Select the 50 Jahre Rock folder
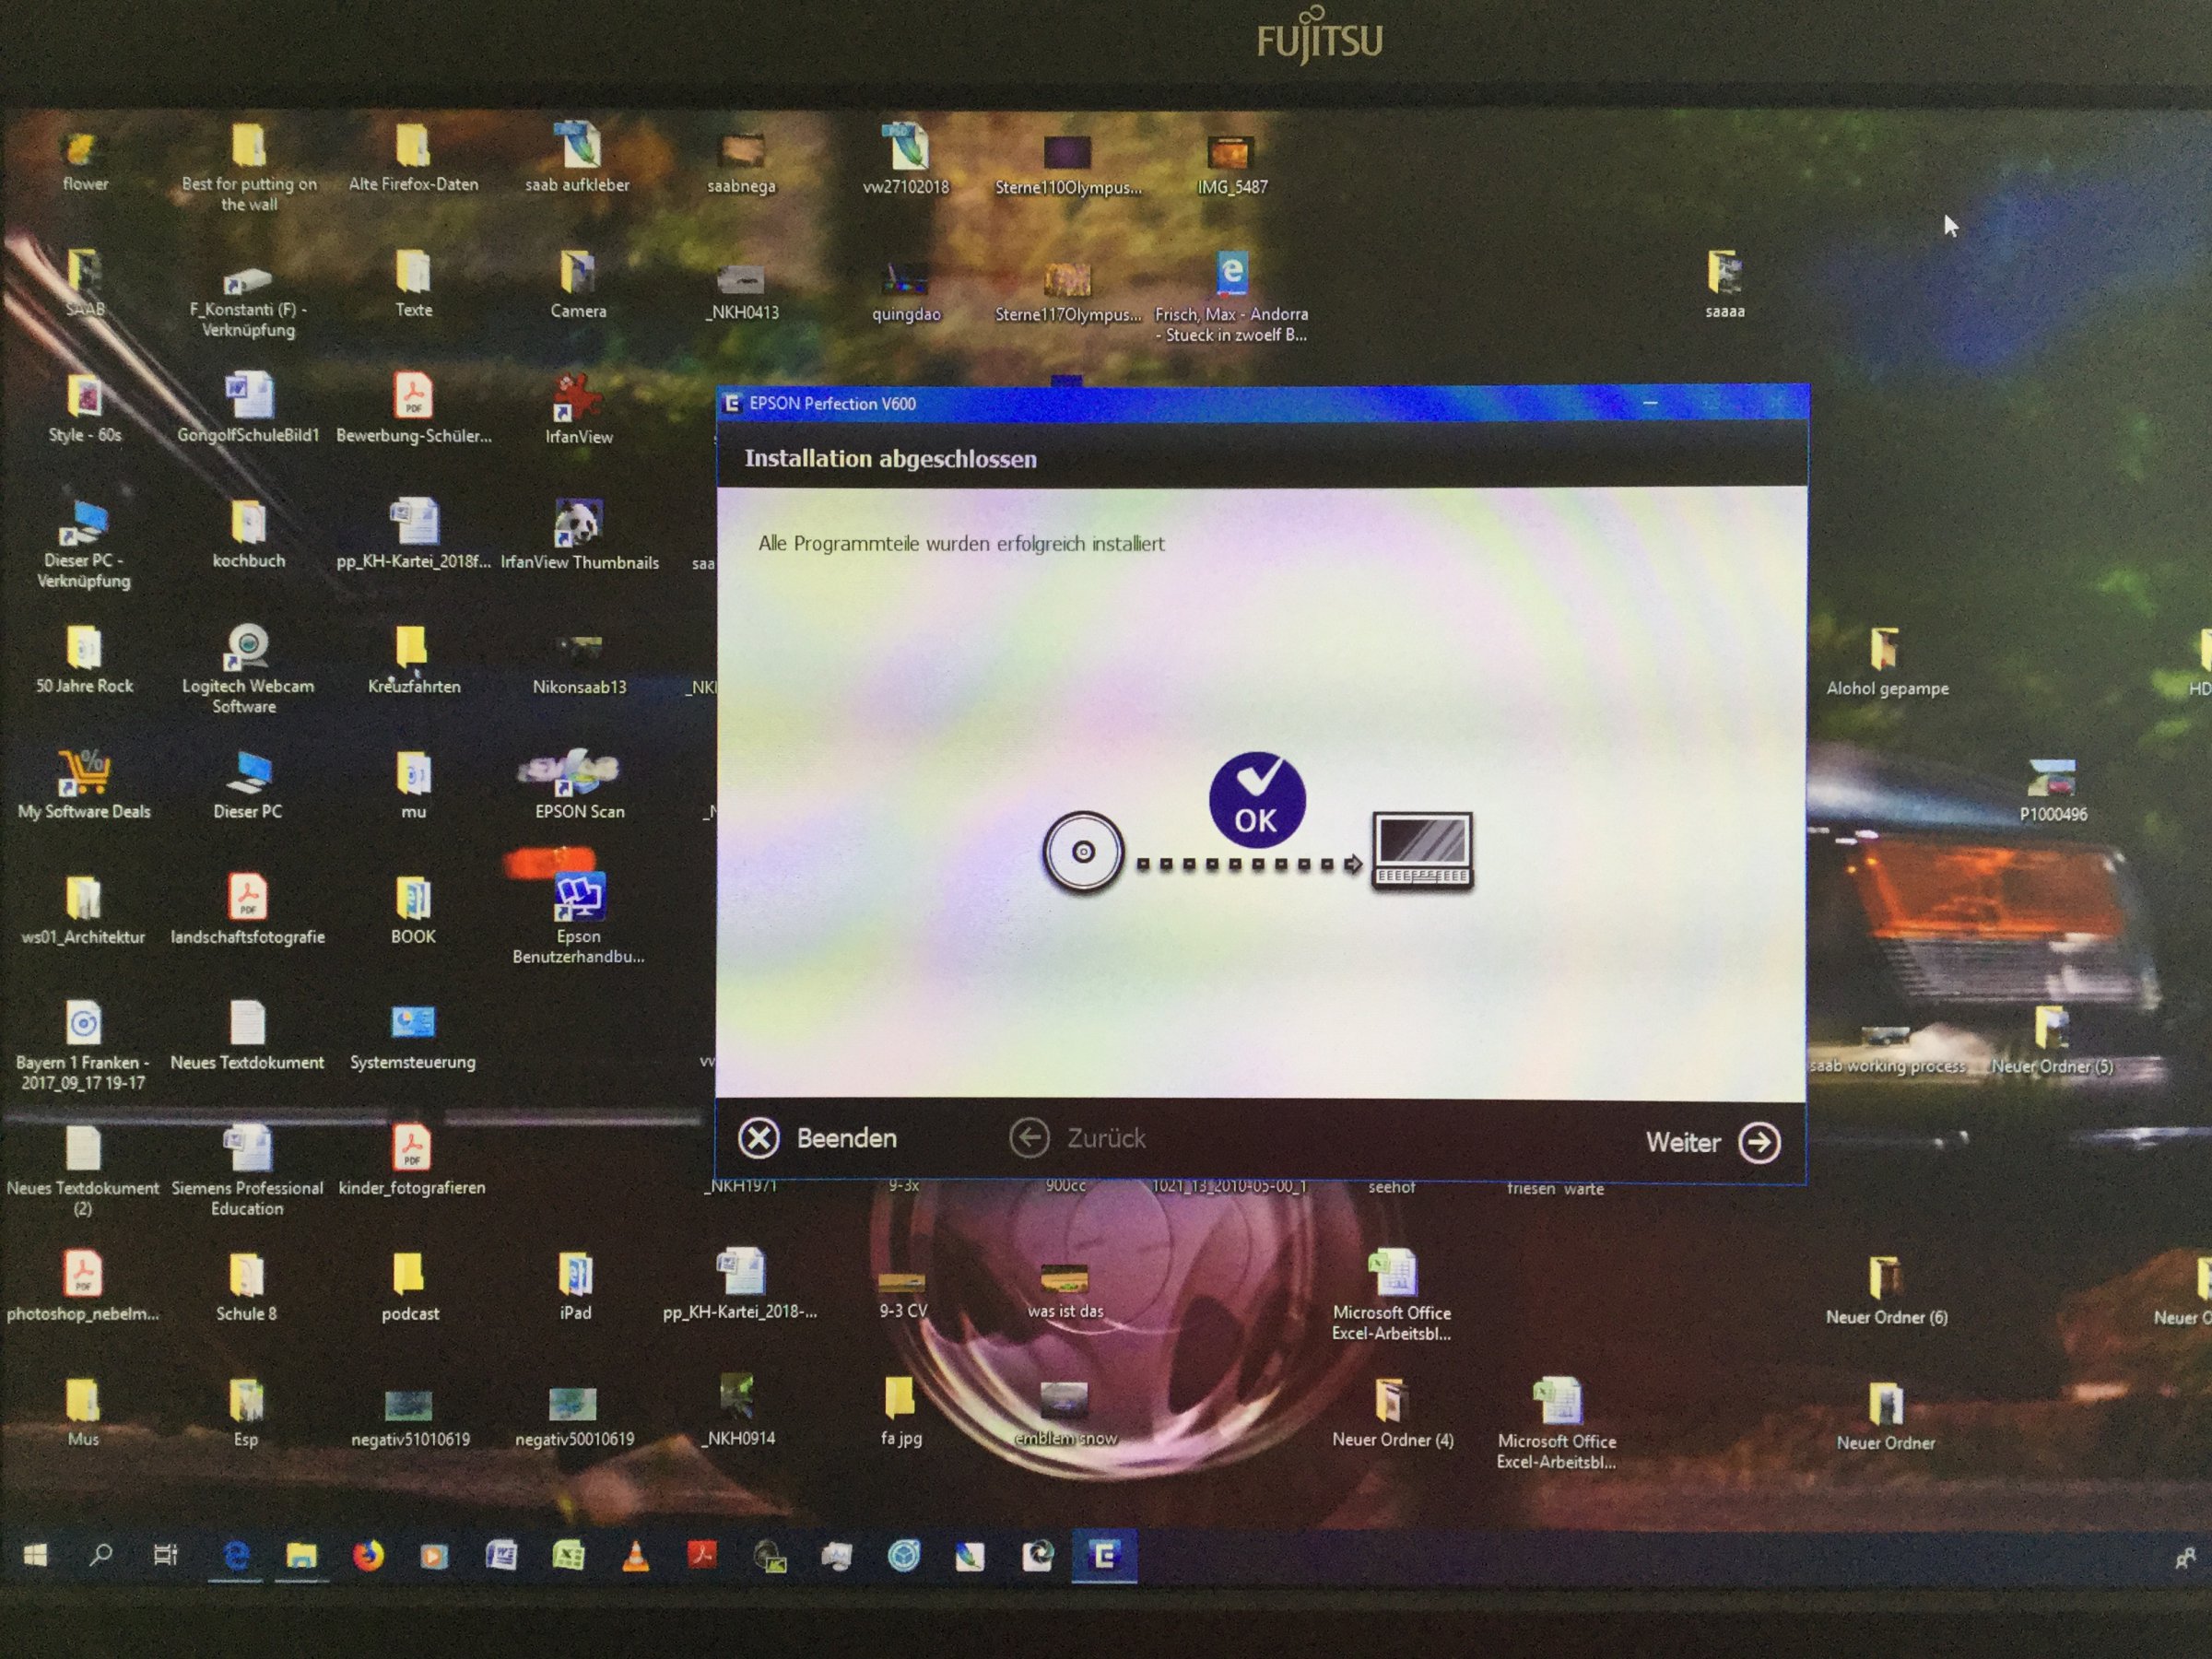The height and width of the screenshot is (1659, 2212). [x=84, y=660]
